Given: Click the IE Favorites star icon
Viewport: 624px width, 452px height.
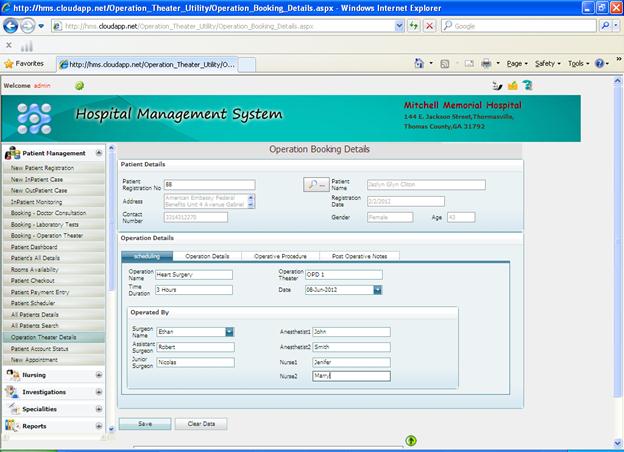Looking at the screenshot, I should tap(9, 63).
